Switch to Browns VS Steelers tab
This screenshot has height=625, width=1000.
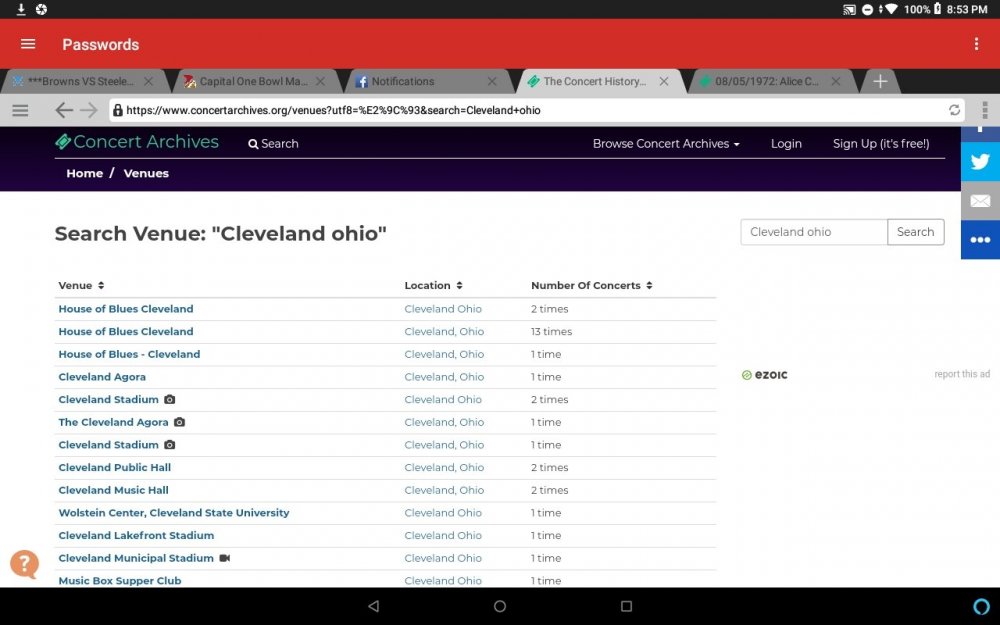(x=80, y=82)
